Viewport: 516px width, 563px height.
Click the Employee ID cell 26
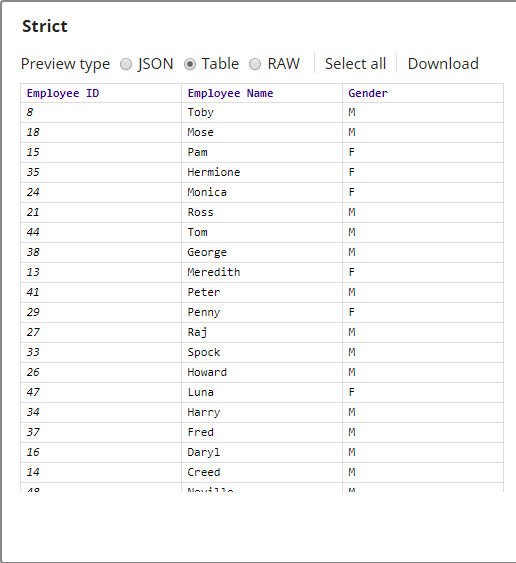(101, 372)
